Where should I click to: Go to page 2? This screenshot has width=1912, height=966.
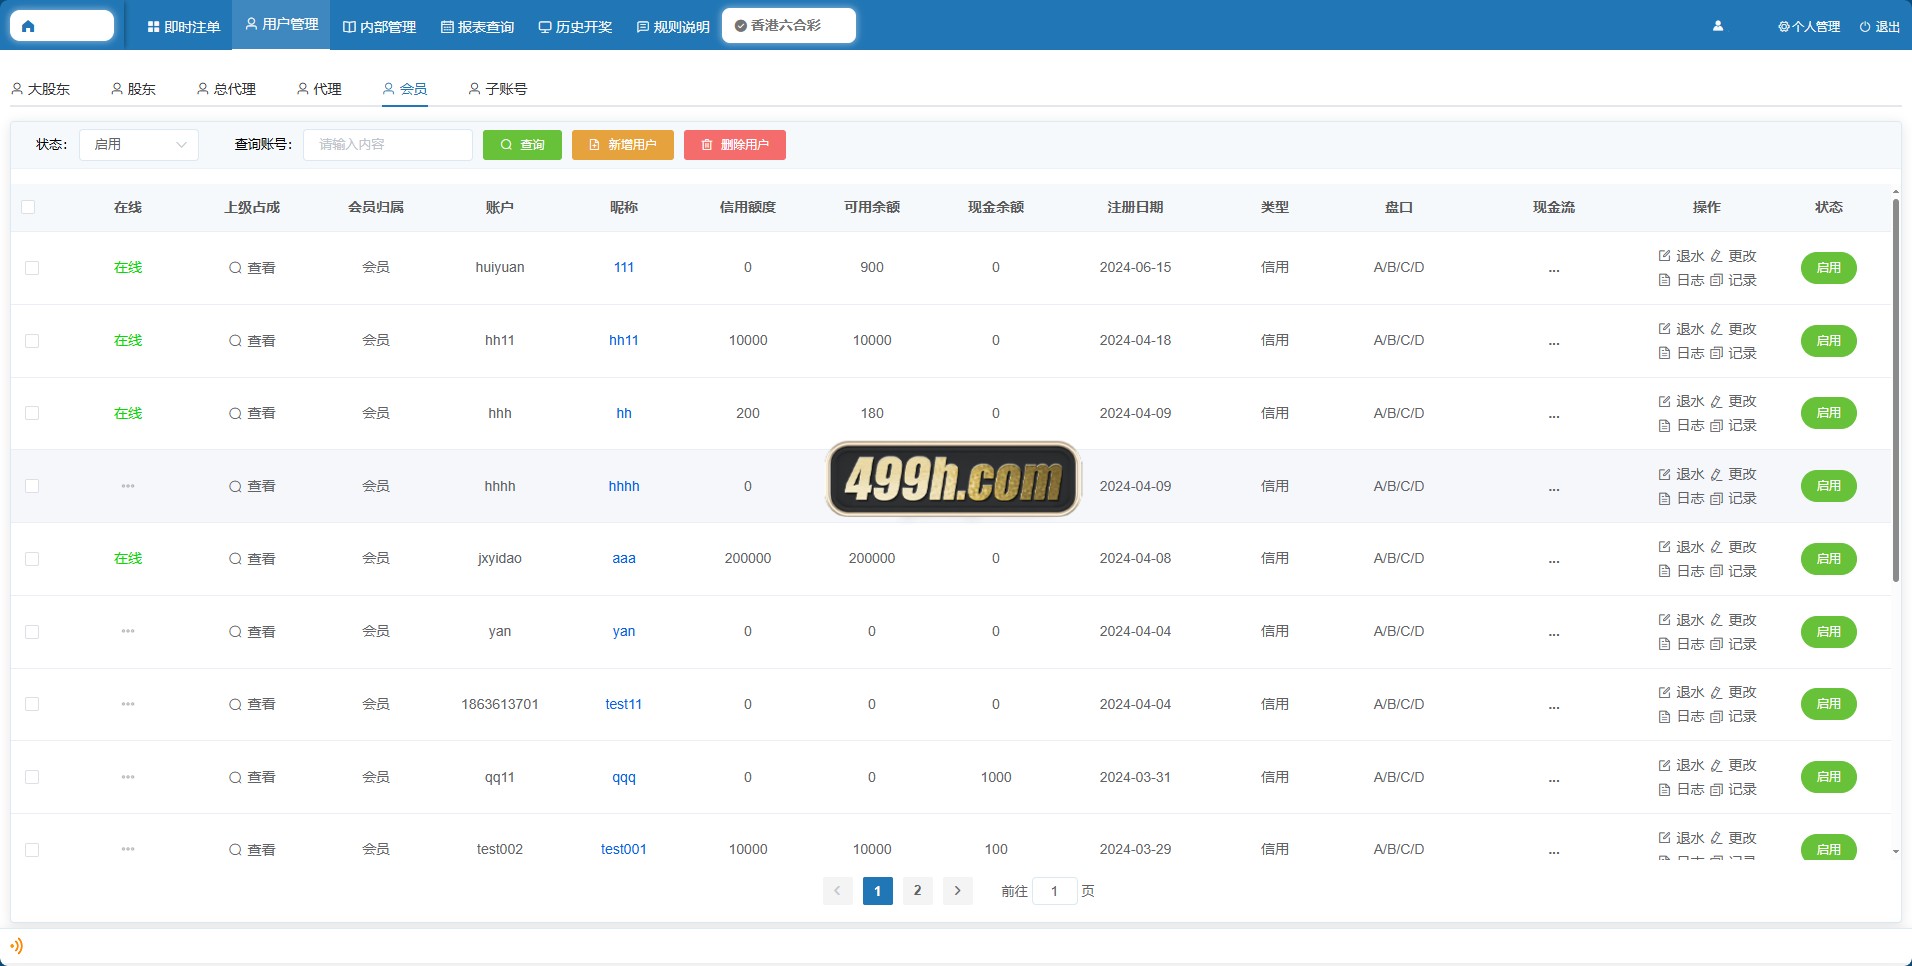point(917,891)
